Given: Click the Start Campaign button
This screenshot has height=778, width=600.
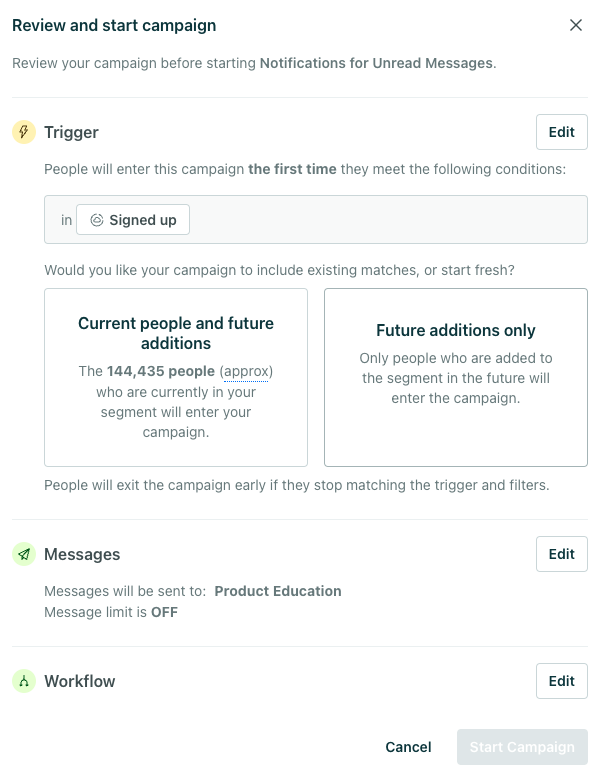Looking at the screenshot, I should 522,747.
